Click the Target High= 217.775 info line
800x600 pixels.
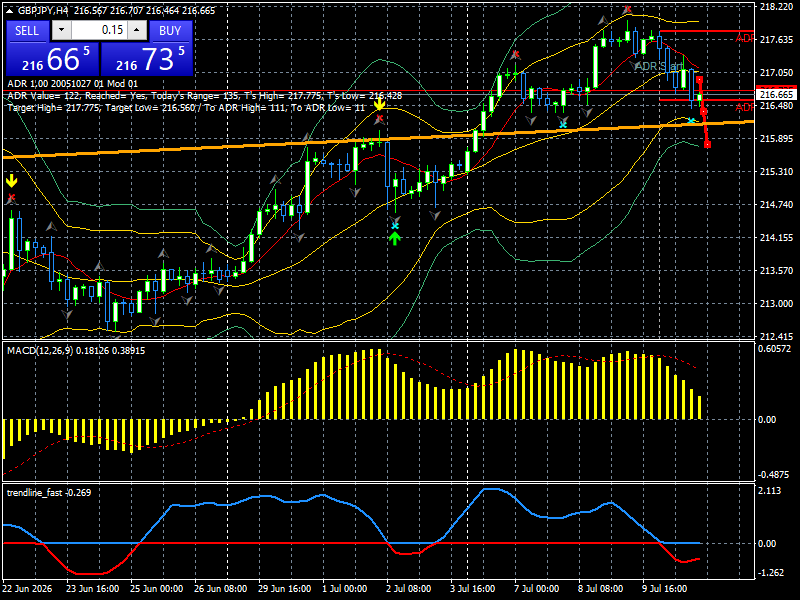pos(186,108)
